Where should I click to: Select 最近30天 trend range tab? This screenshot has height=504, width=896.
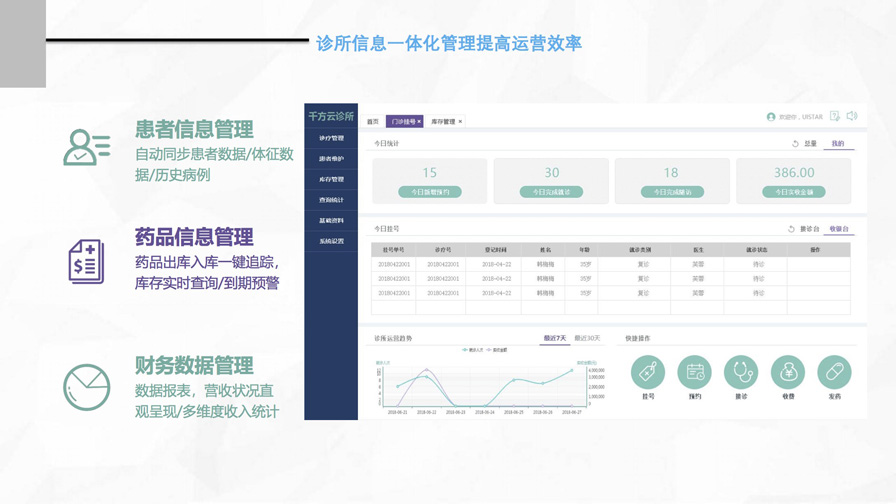coord(587,339)
